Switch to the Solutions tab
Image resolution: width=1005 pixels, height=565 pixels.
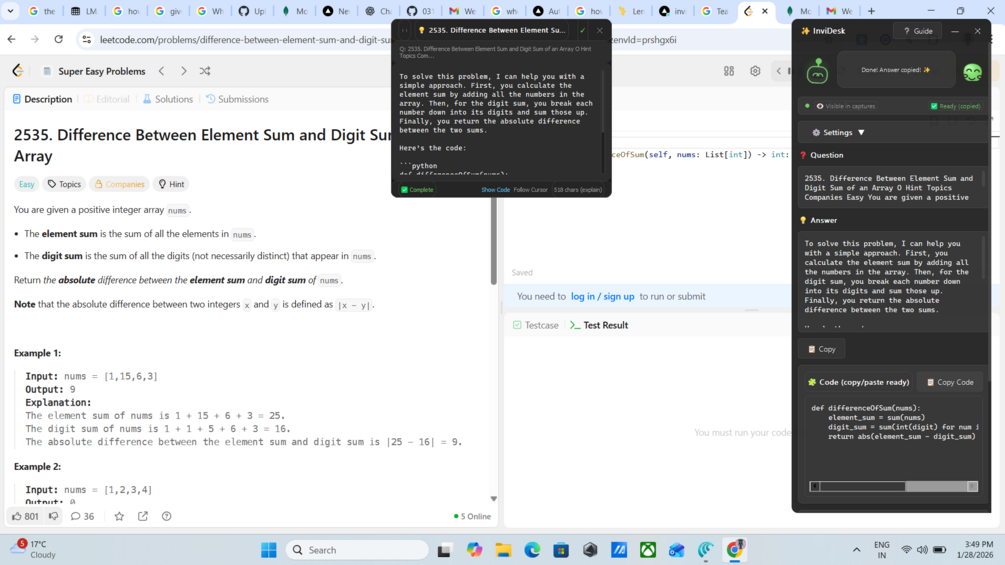click(167, 99)
